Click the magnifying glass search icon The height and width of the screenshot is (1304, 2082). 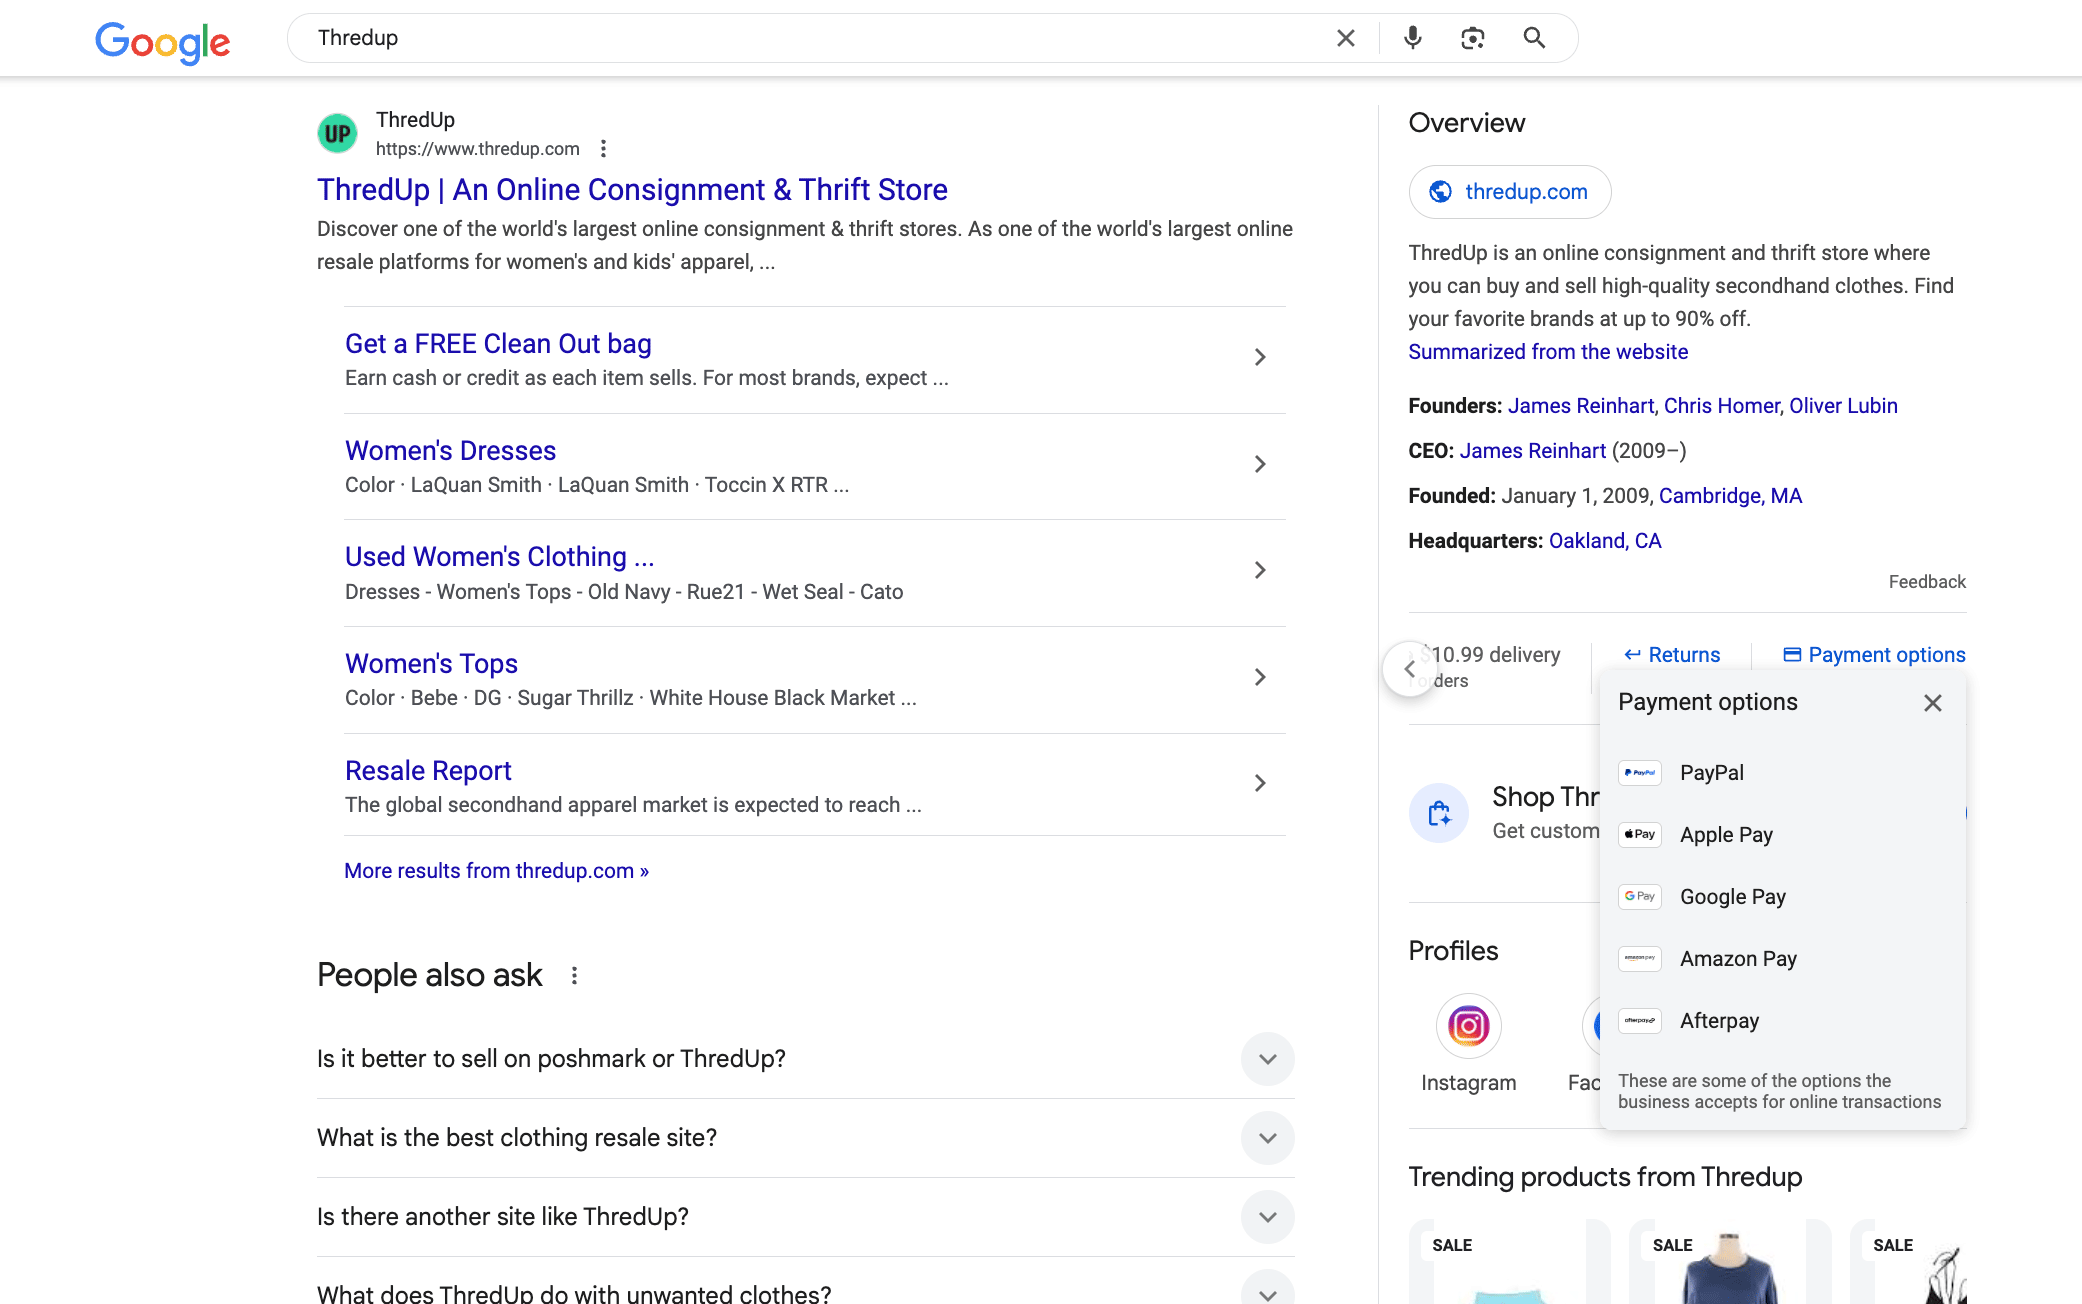pos(1534,38)
